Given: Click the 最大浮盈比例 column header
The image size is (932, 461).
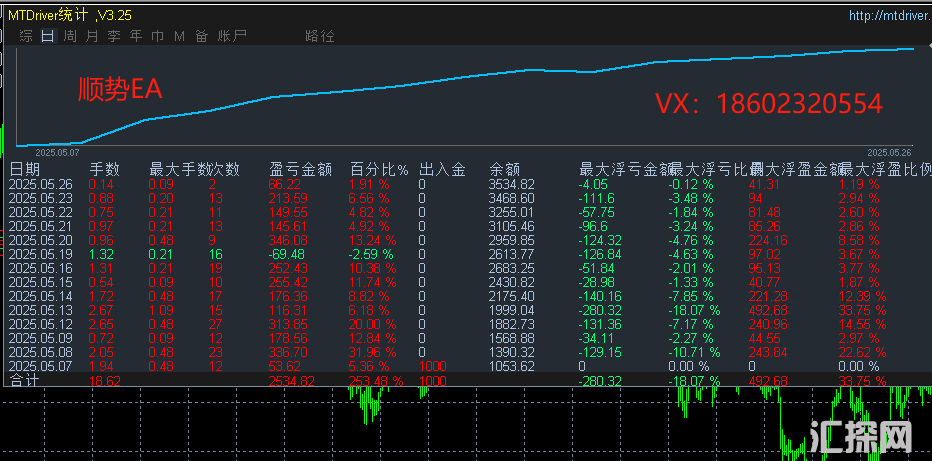Looking at the screenshot, I should tap(886, 170).
